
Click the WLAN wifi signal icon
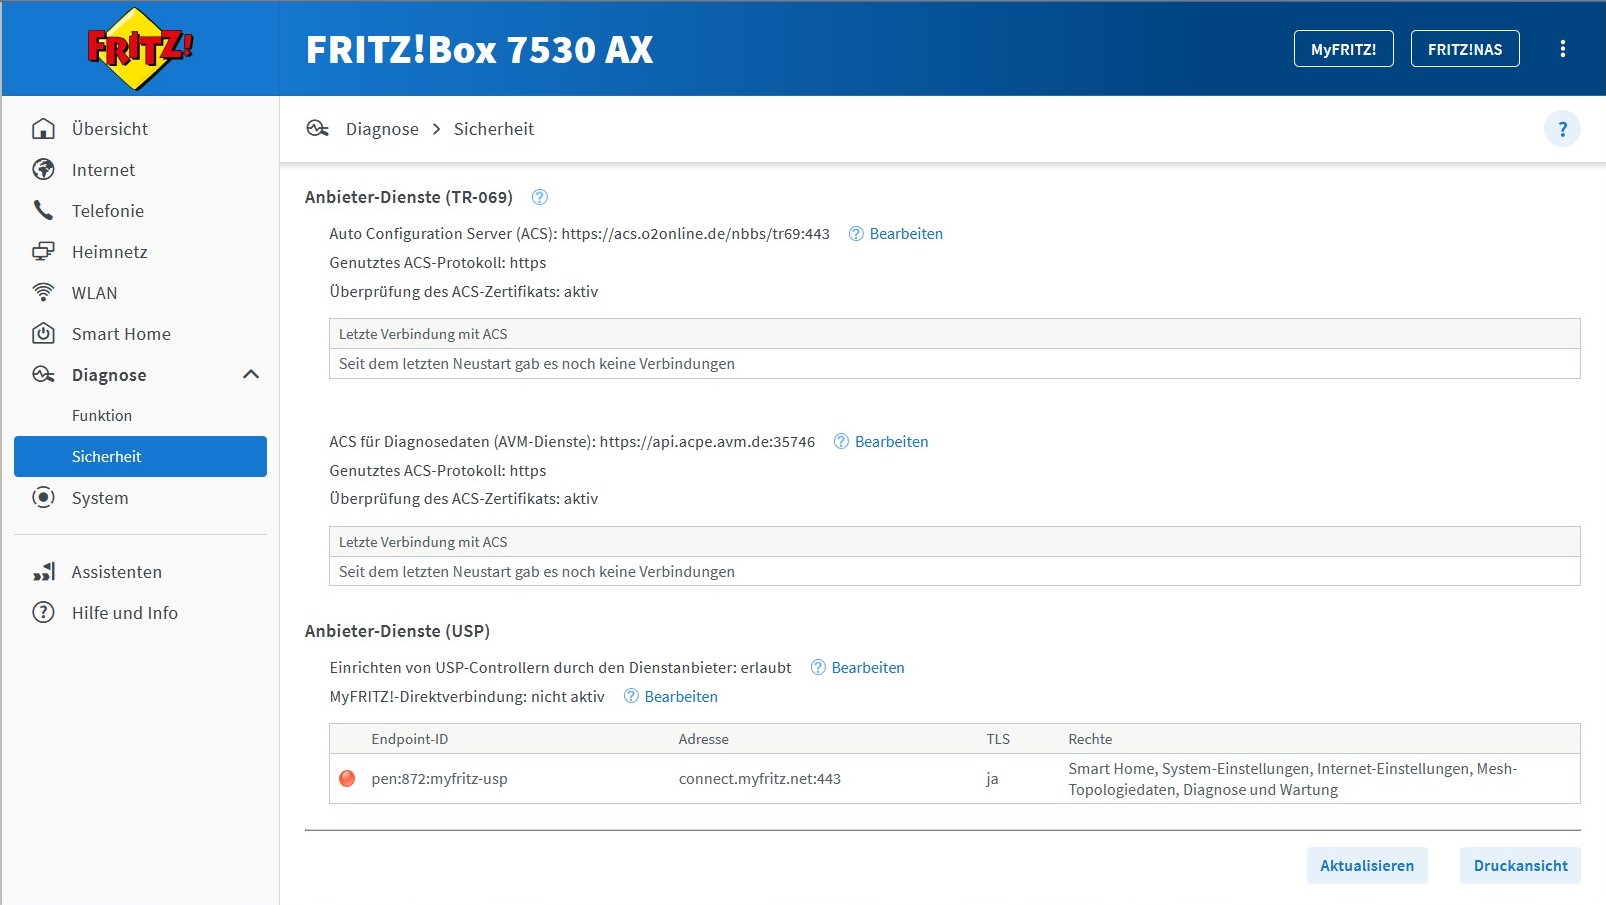point(43,293)
